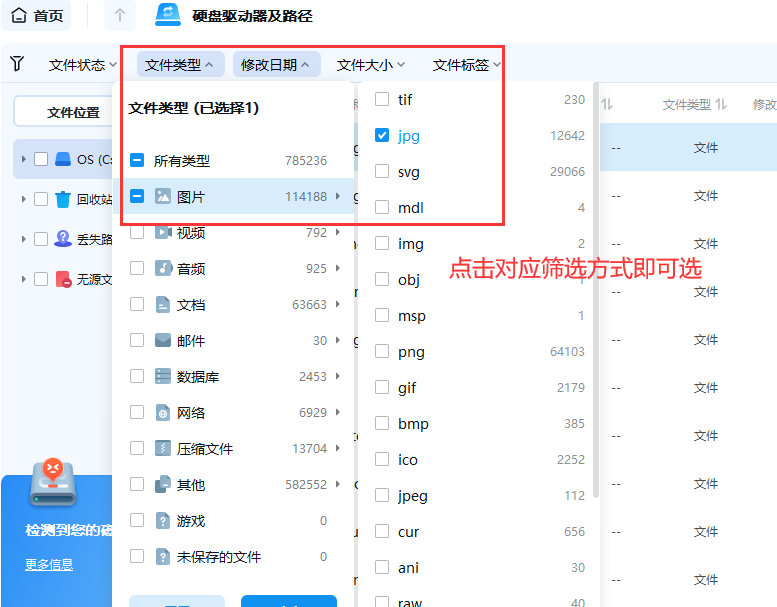Switch to the 文件位置 tab
This screenshot has height=607, width=777.
[64, 112]
